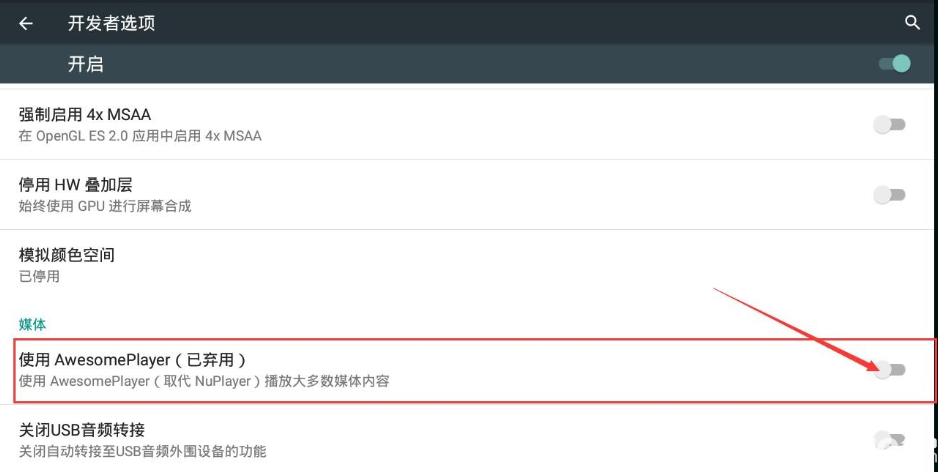Tap the 始终使用 GPU 进行屏幕合成 description
This screenshot has height=472, width=938.
(105, 206)
